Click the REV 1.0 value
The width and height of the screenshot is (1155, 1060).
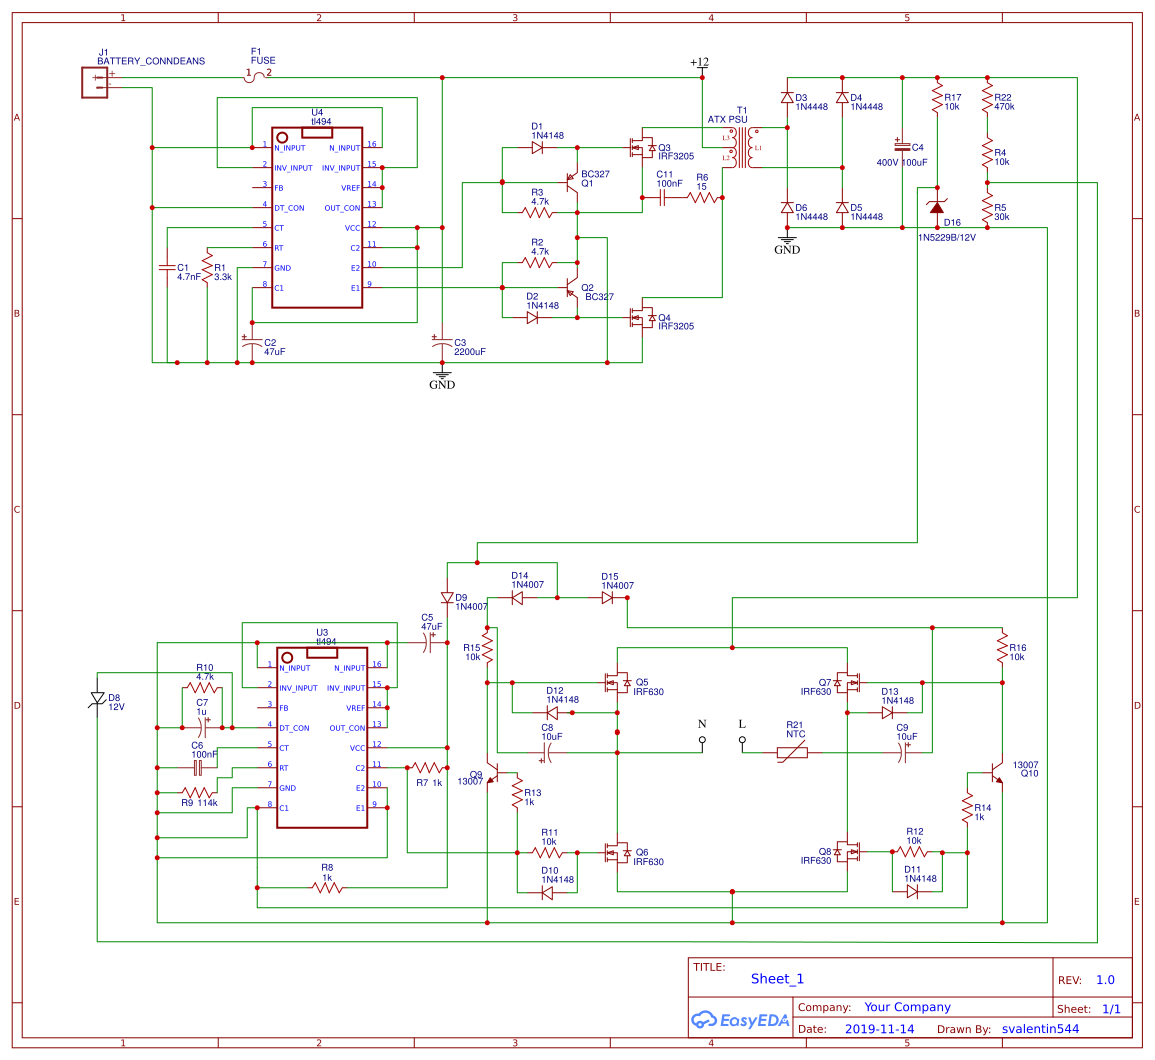pos(1104,980)
